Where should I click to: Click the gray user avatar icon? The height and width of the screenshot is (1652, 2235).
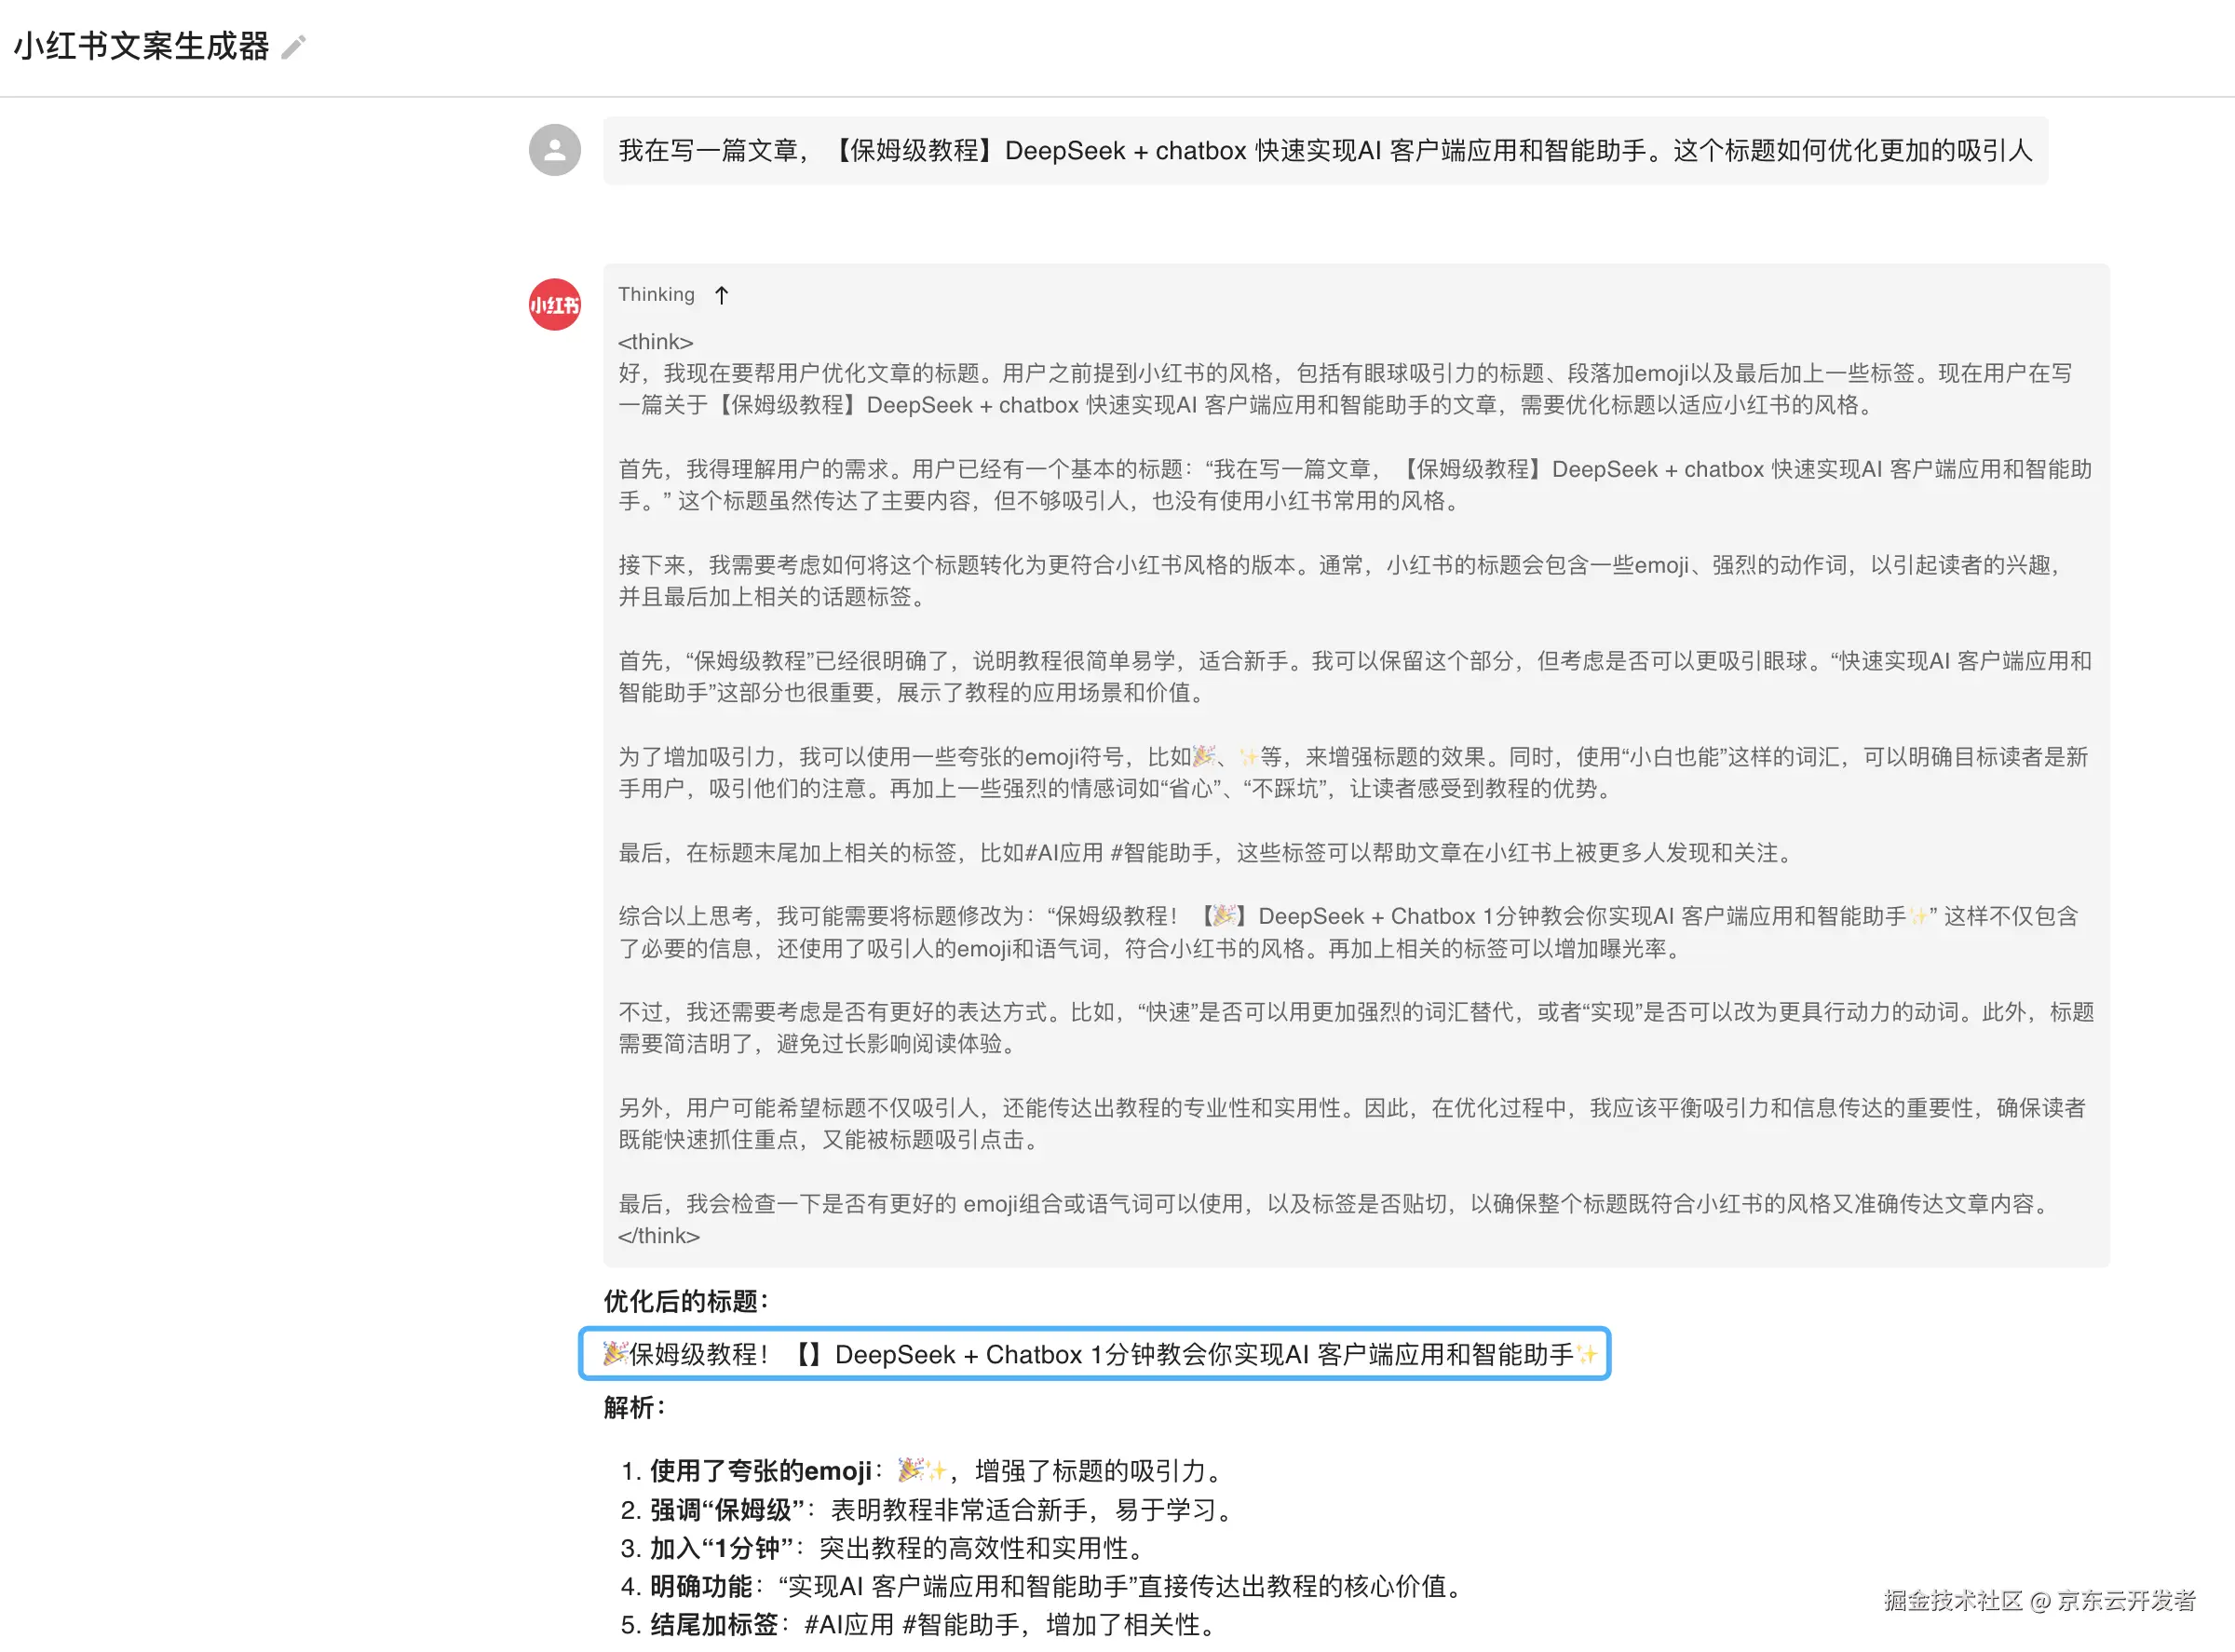pyautogui.click(x=554, y=150)
